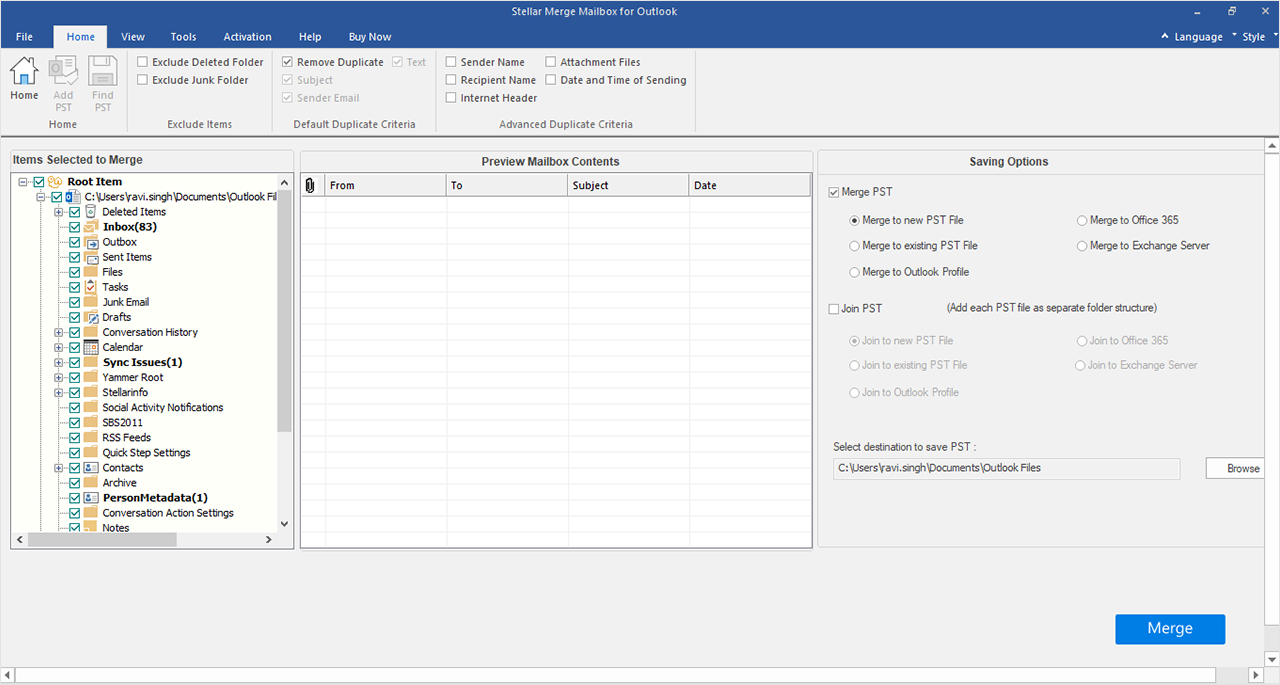The image size is (1280, 685).
Task: Click the destination path text field
Action: (1006, 468)
